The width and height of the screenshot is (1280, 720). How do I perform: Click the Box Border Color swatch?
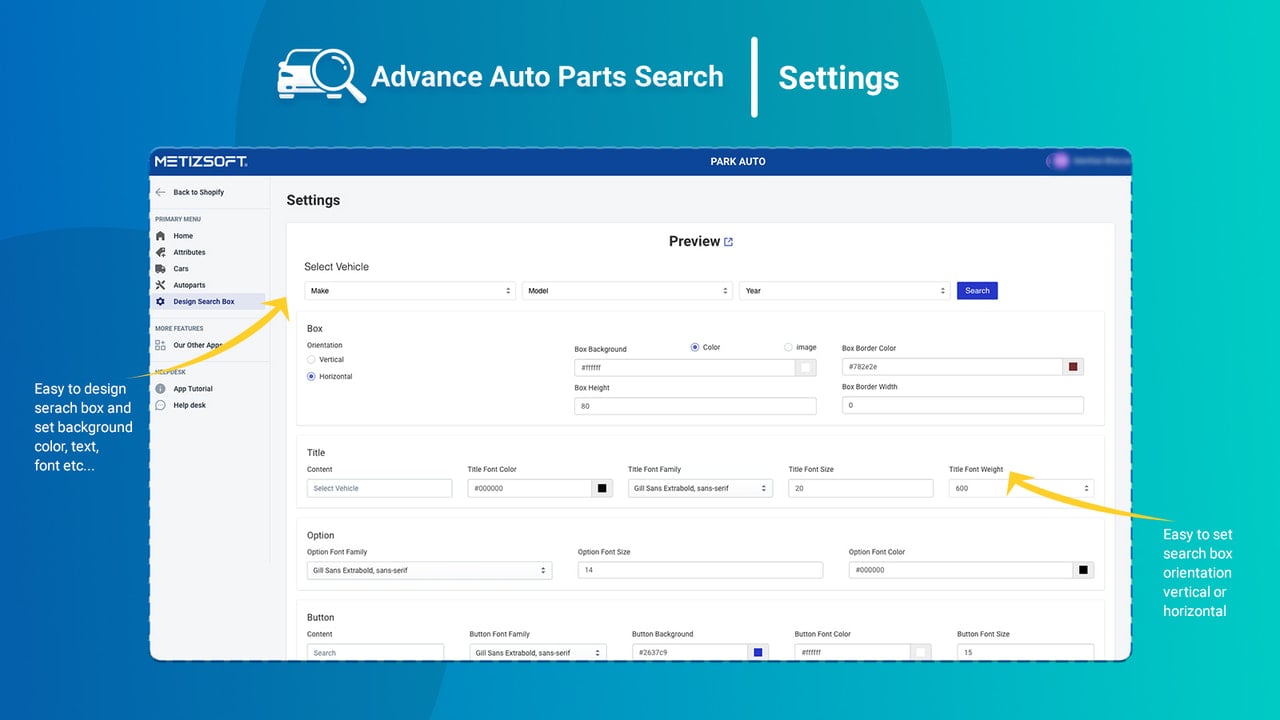(1073, 367)
